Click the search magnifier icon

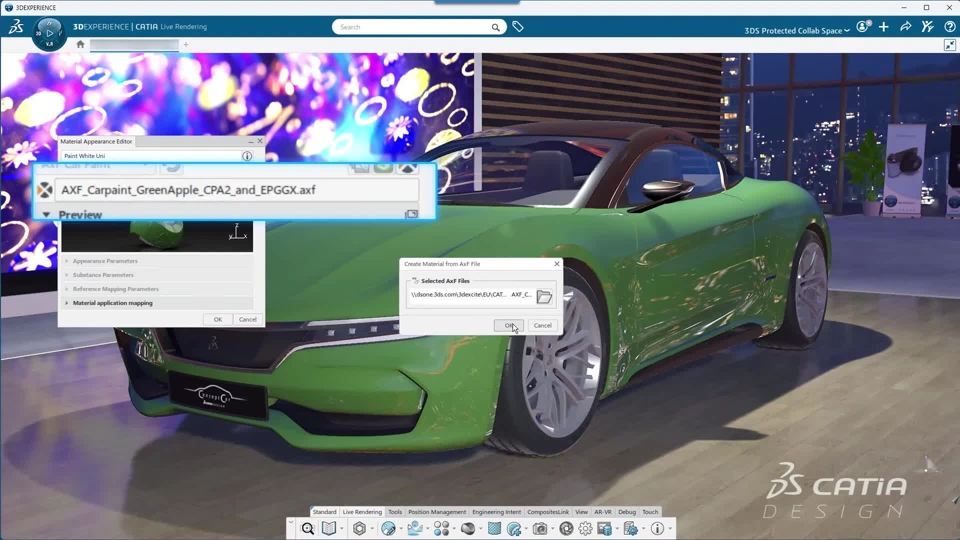[x=495, y=27]
